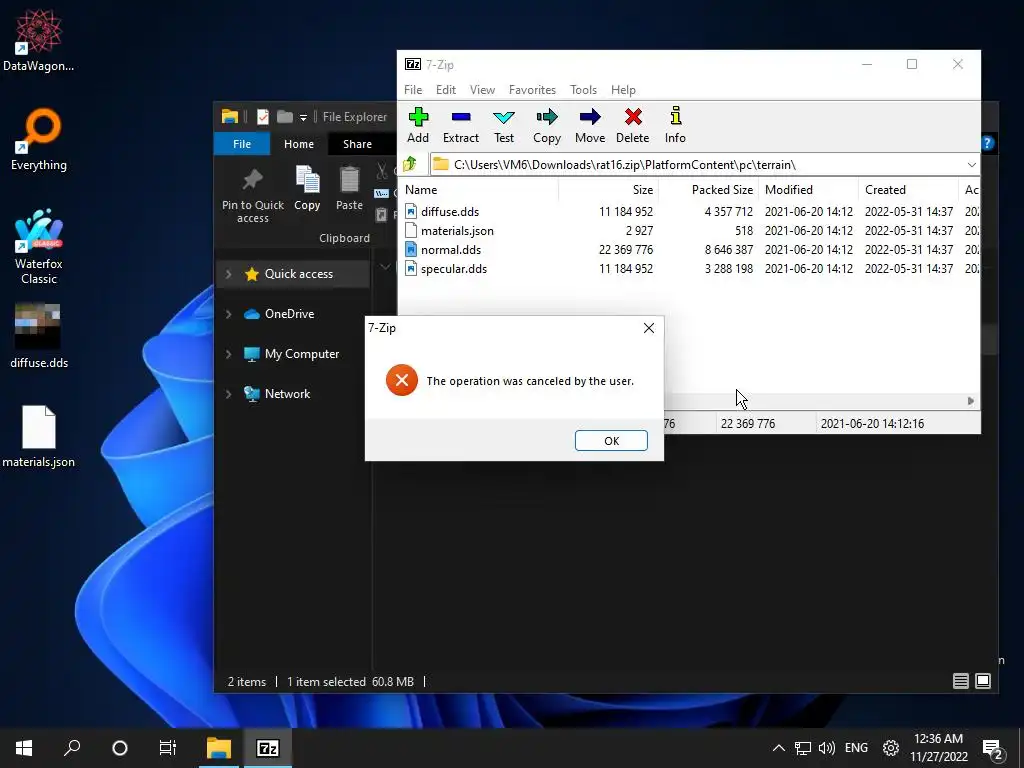The height and width of the screenshot is (768, 1024).
Task: Open the clock and date flyout
Action: click(938, 748)
